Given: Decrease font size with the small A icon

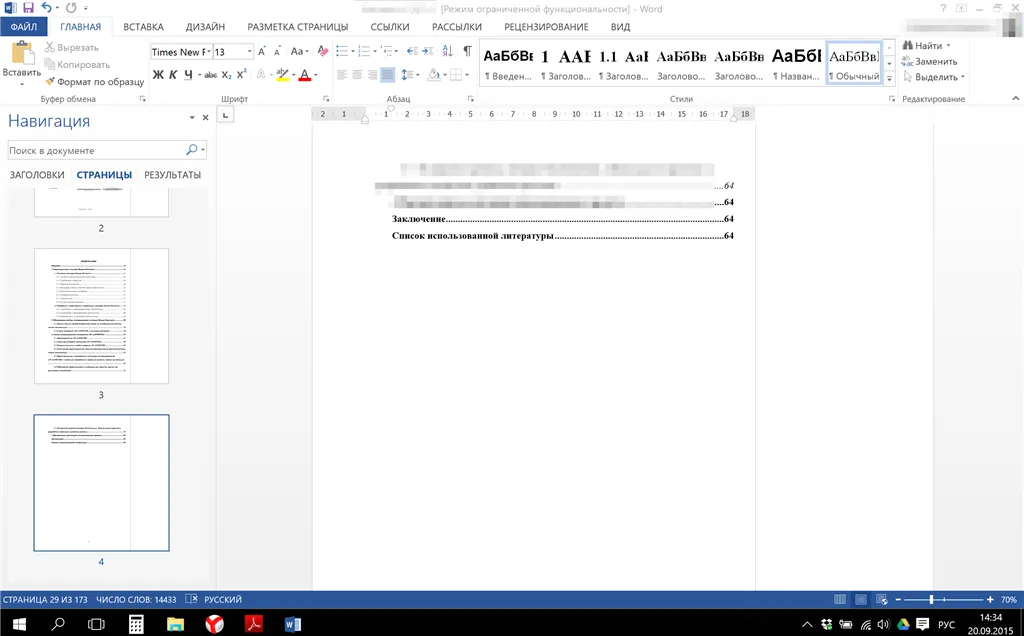Looking at the screenshot, I should (277, 52).
